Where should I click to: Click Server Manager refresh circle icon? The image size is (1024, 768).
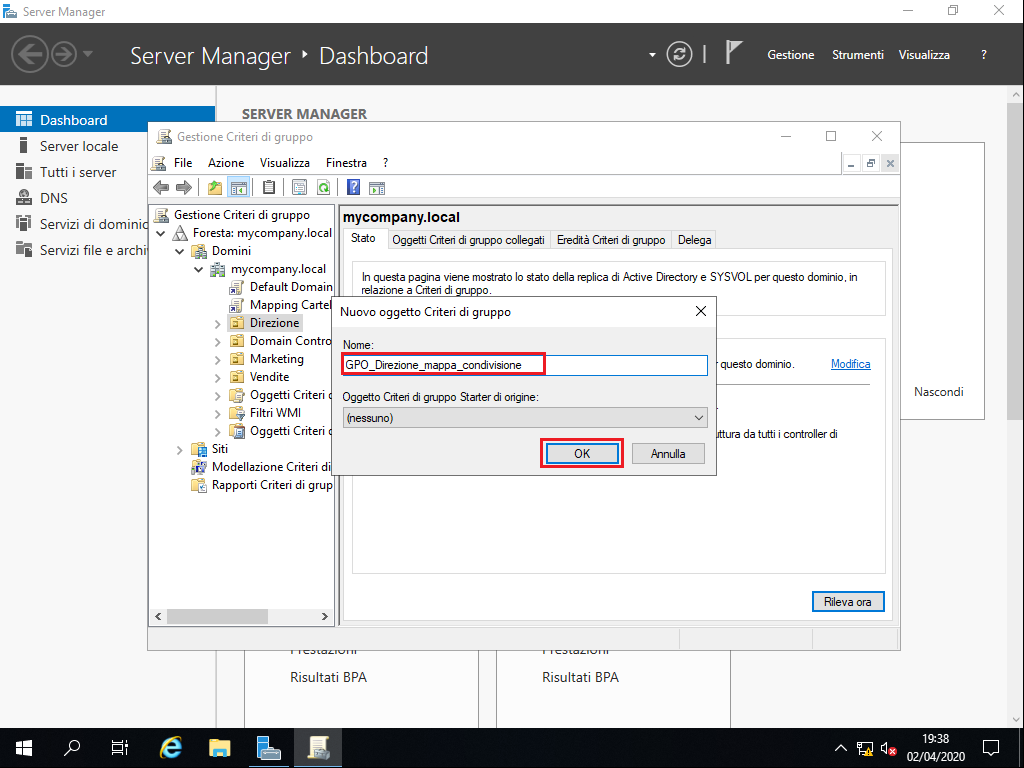[x=679, y=54]
